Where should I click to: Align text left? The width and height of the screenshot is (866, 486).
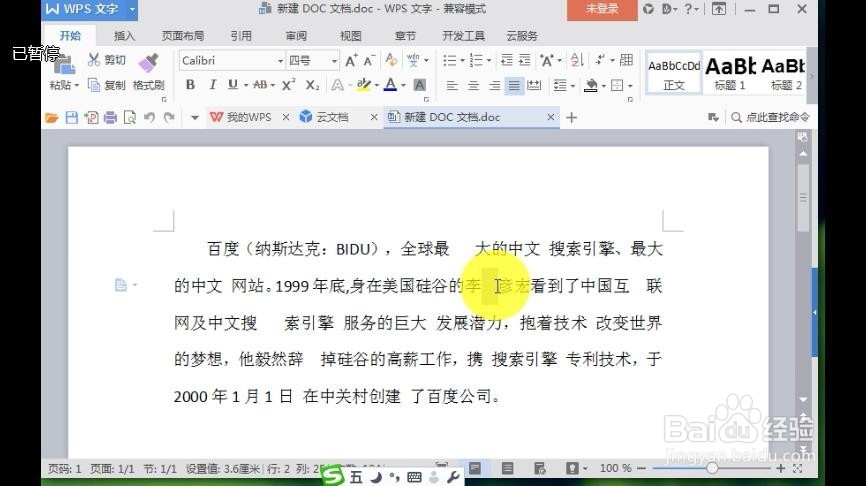click(x=452, y=86)
